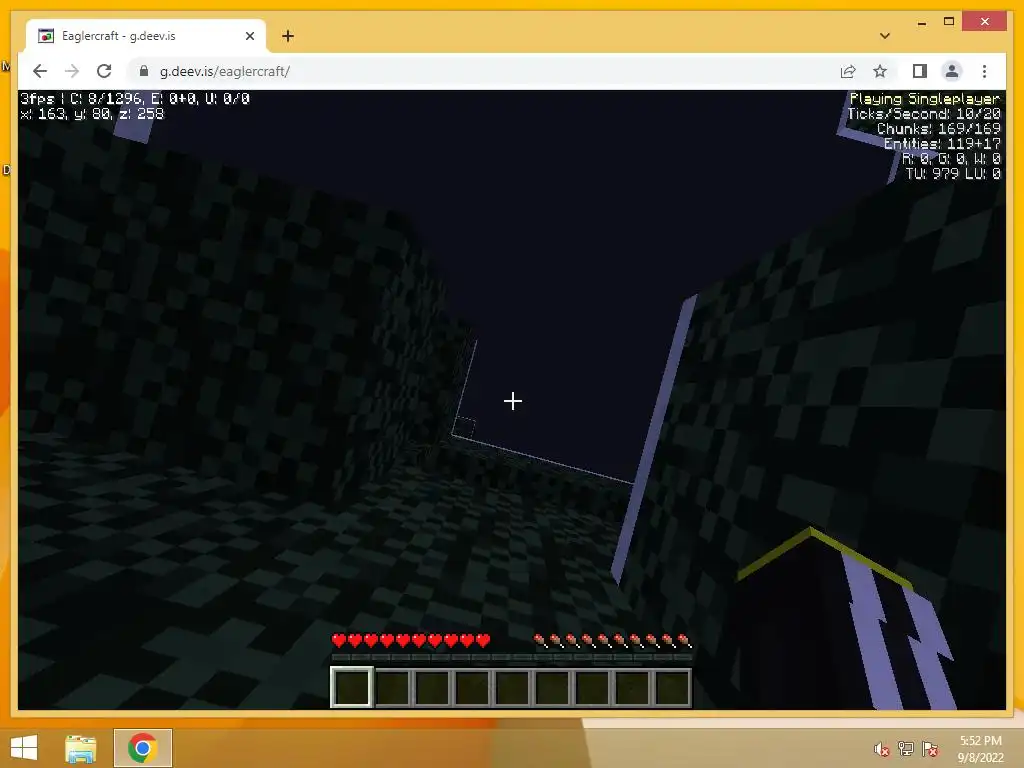Click the 'Ticks/Second: 10/20' readout
Image resolution: width=1024 pixels, height=768 pixels.
click(x=923, y=114)
